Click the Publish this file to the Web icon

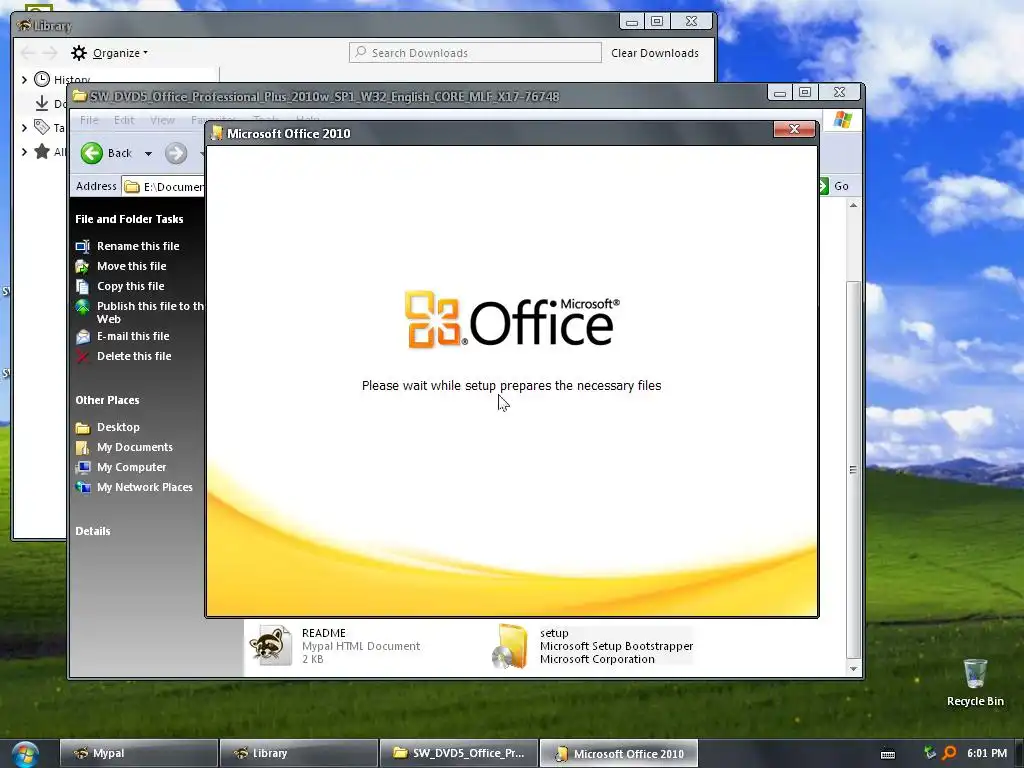point(82,307)
